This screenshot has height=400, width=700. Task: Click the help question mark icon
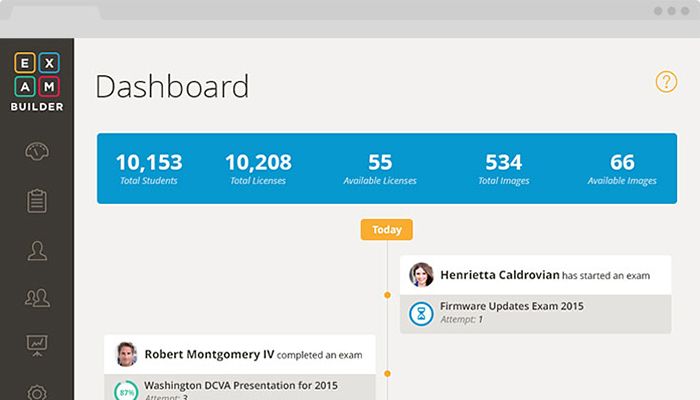click(666, 82)
